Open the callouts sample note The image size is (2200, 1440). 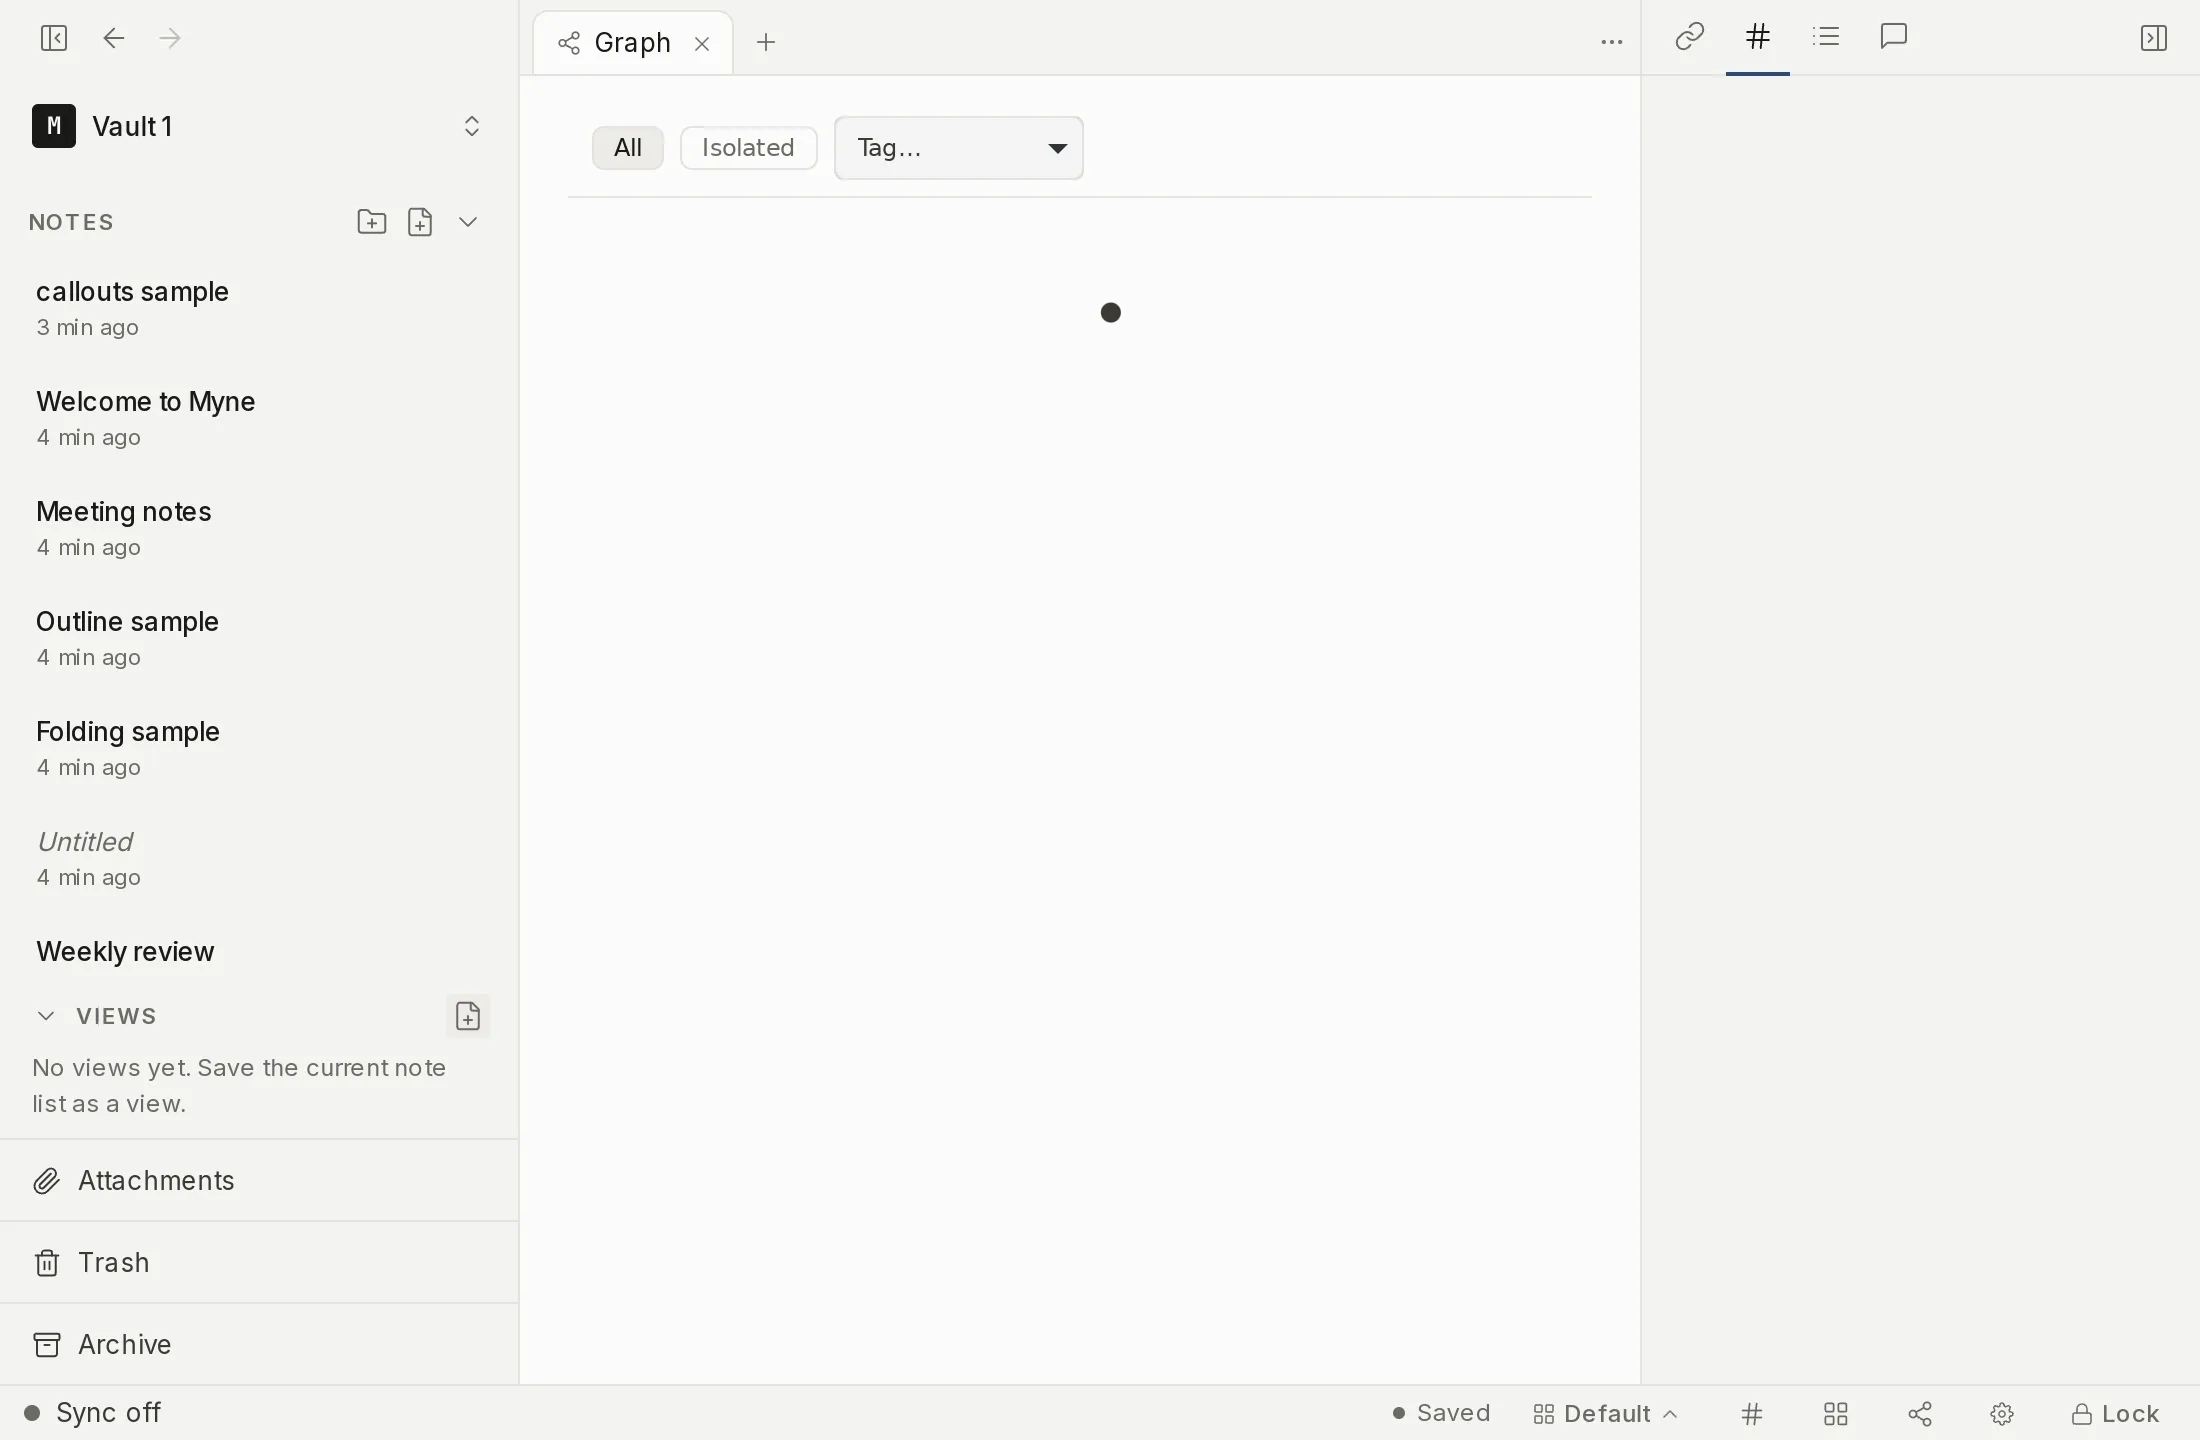click(258, 309)
